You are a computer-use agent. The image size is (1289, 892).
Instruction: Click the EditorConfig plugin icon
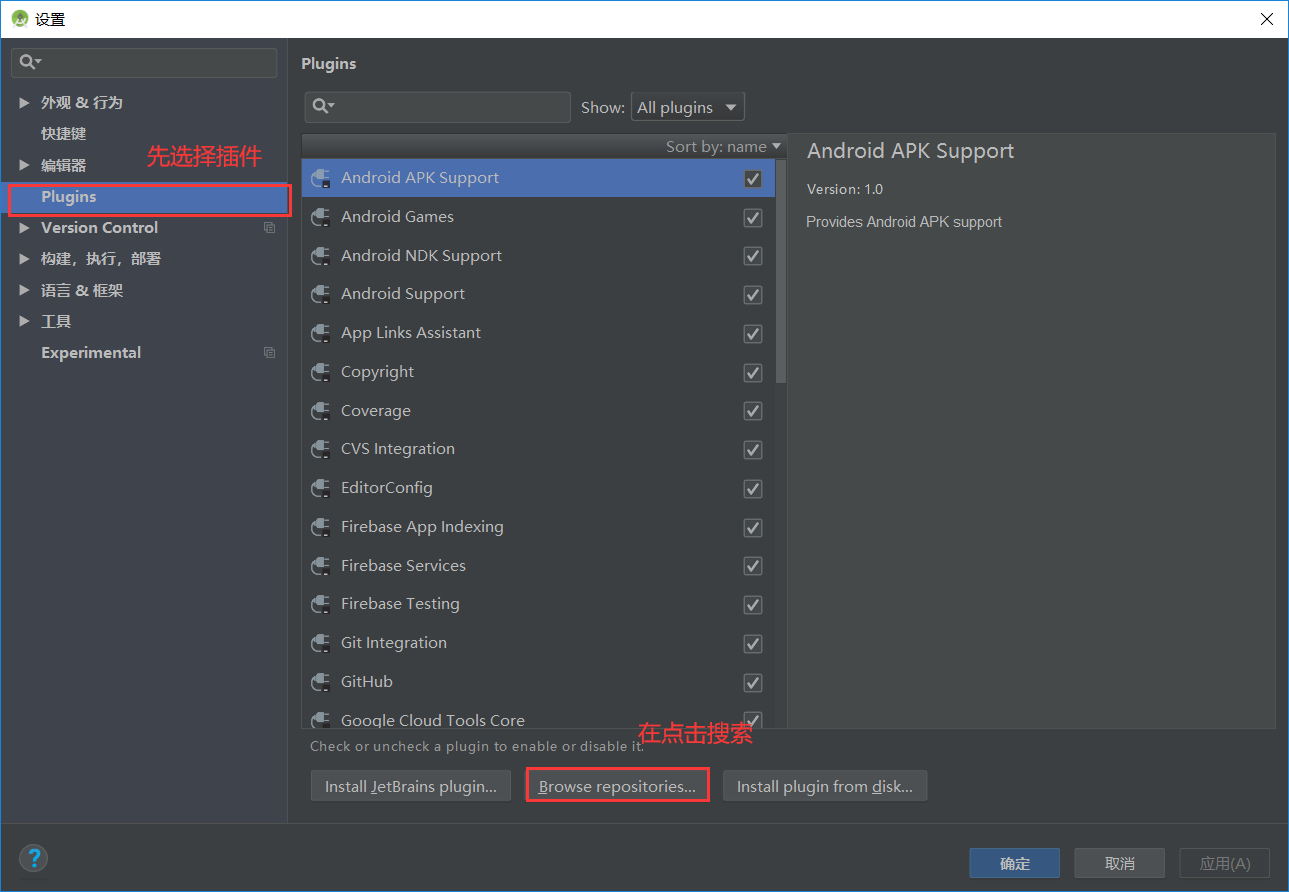tap(321, 488)
